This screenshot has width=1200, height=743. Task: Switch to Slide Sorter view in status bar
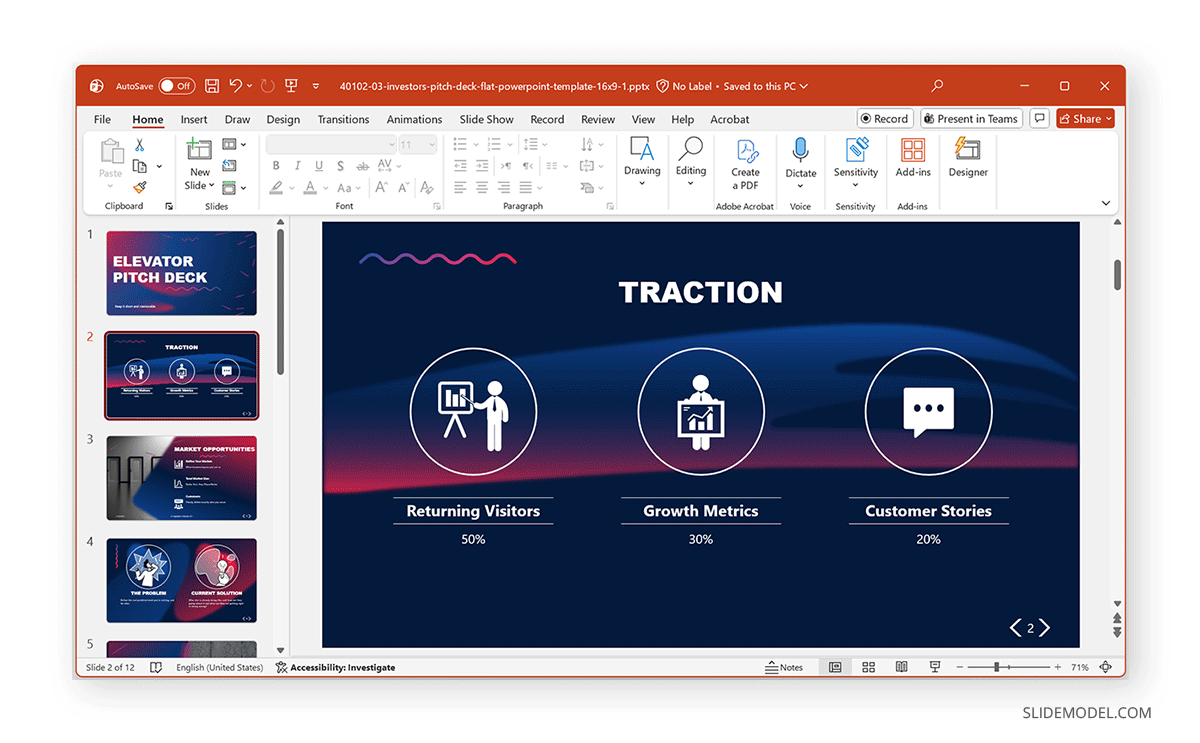[x=868, y=667]
